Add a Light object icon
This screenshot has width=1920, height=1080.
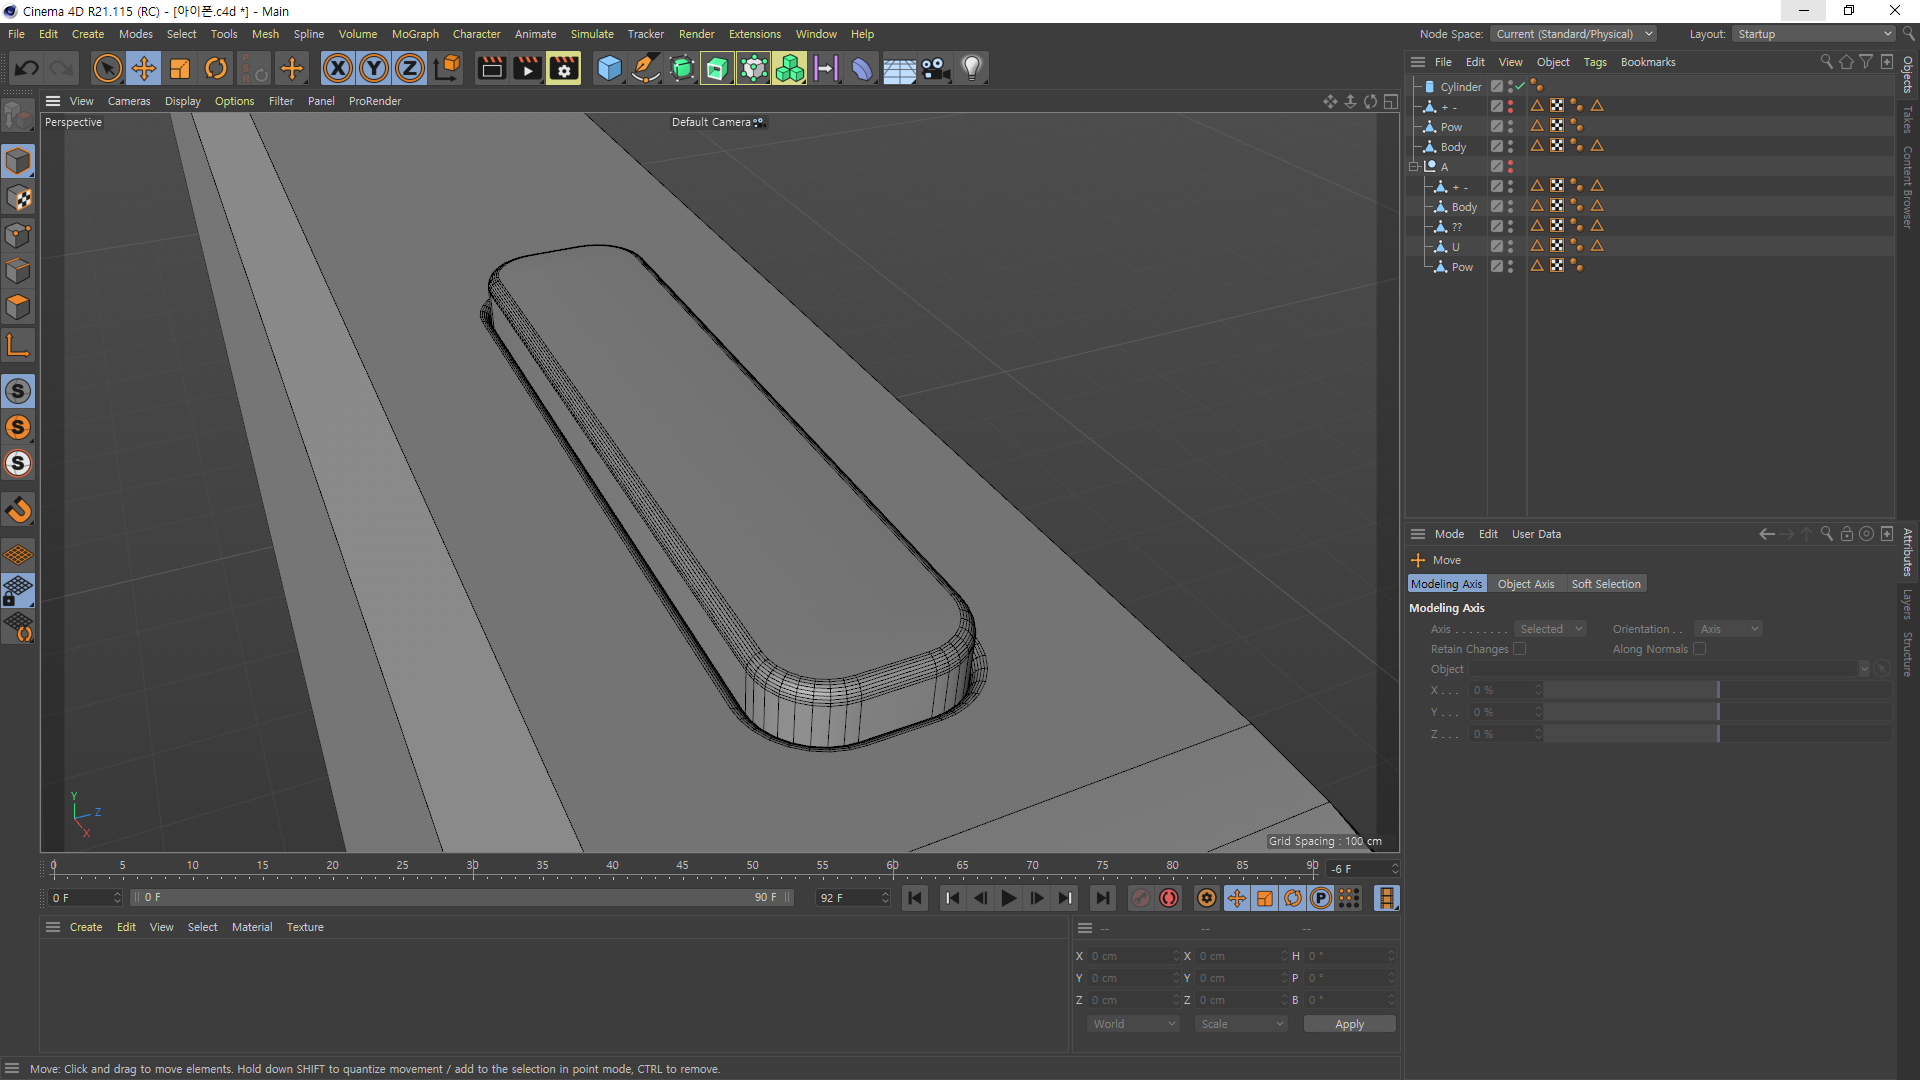coord(971,68)
